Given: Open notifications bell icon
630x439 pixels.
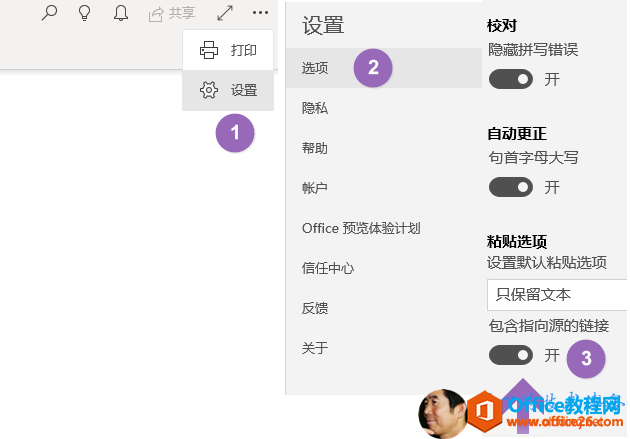Looking at the screenshot, I should coord(121,12).
